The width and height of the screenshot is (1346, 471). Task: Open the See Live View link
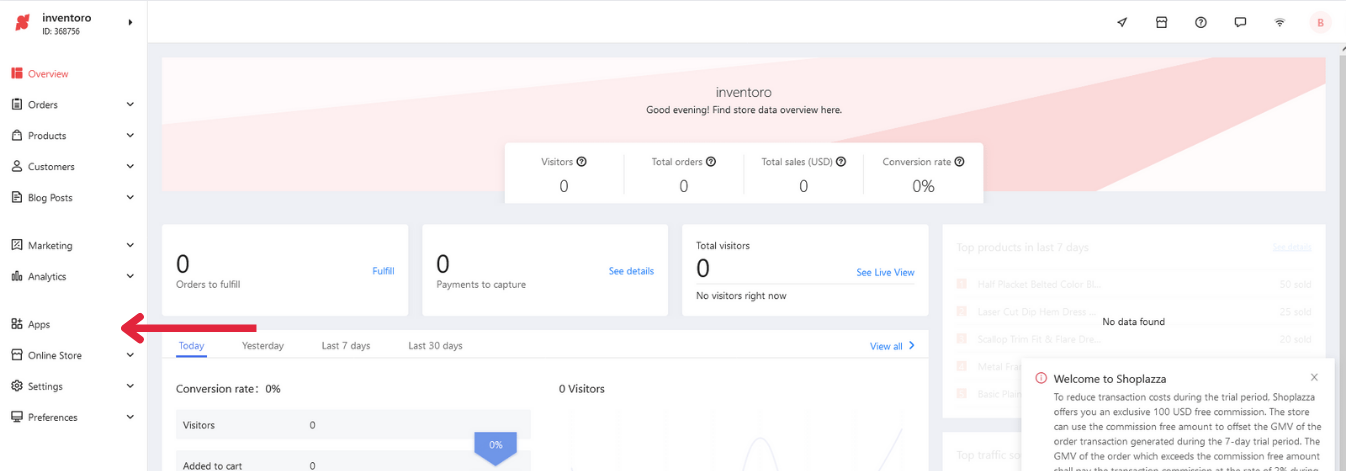885,272
